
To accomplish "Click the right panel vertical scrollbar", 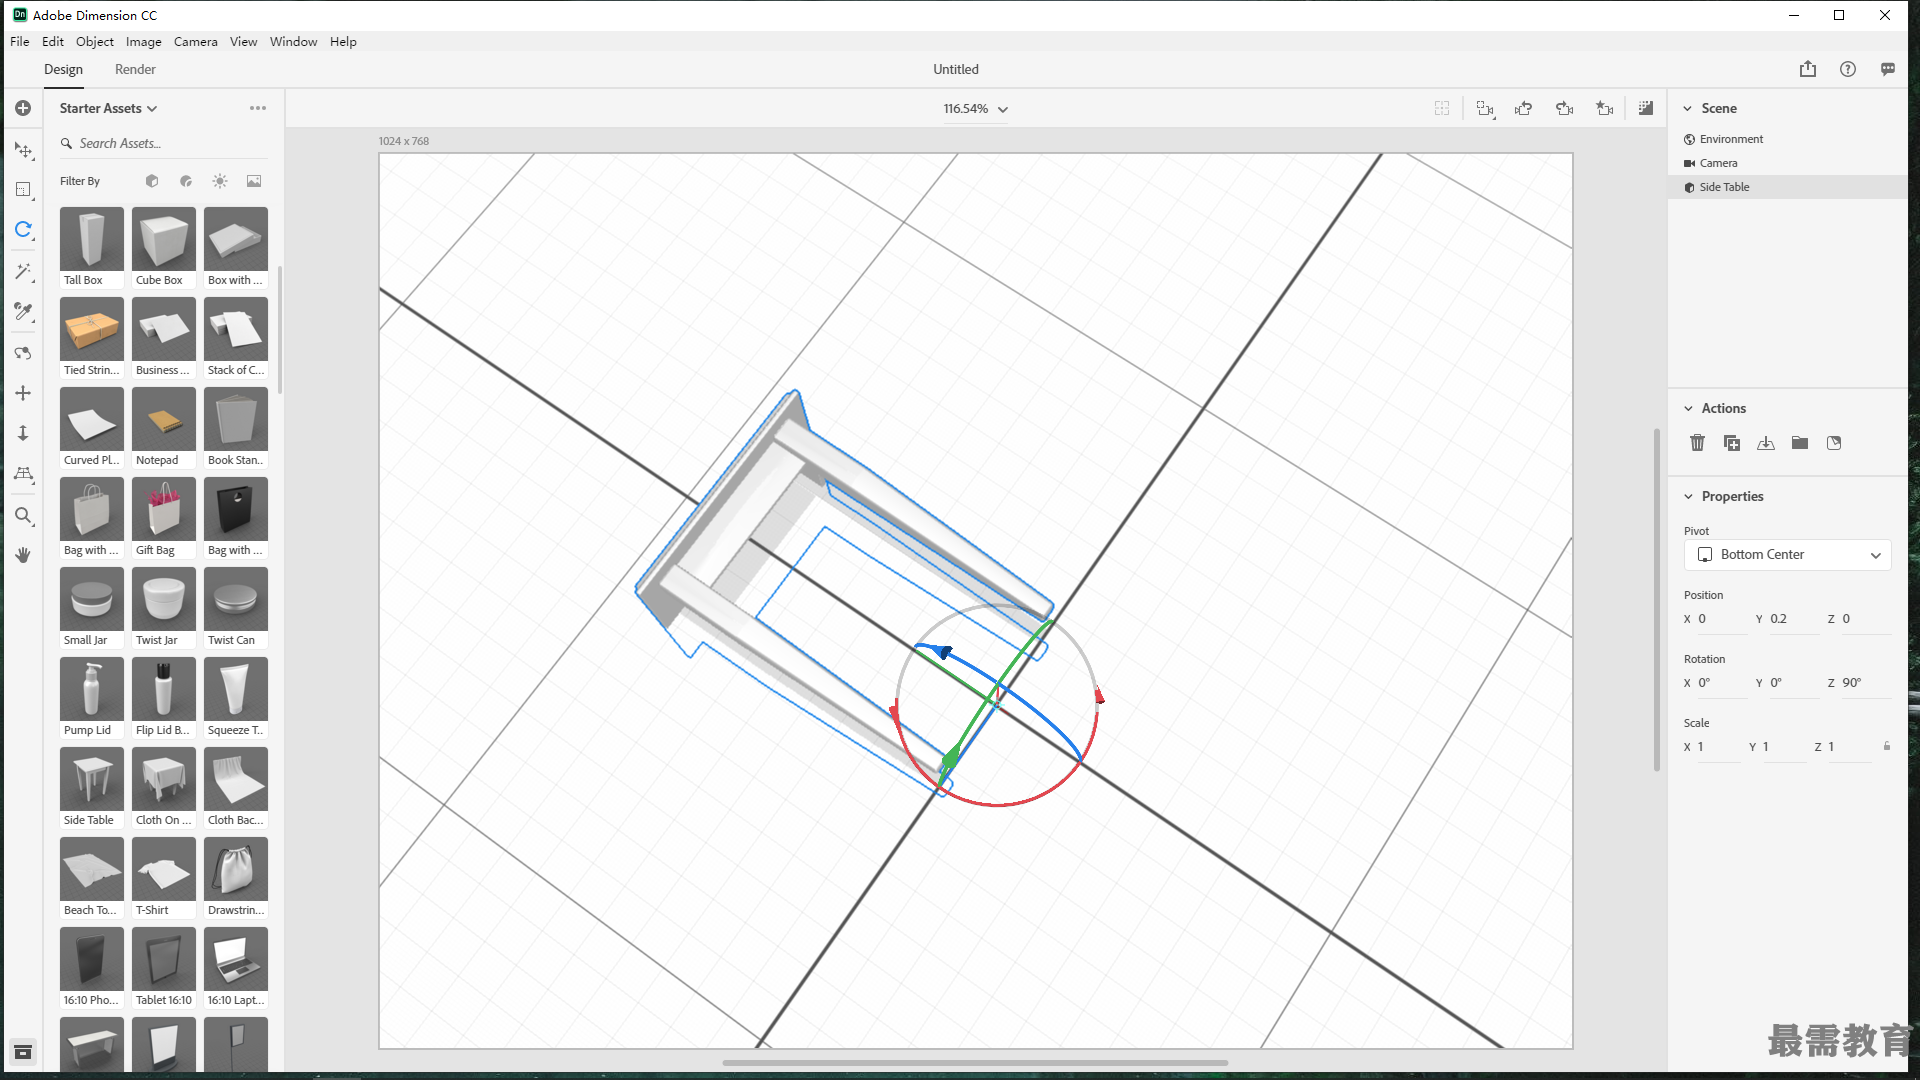I will tap(1657, 600).
